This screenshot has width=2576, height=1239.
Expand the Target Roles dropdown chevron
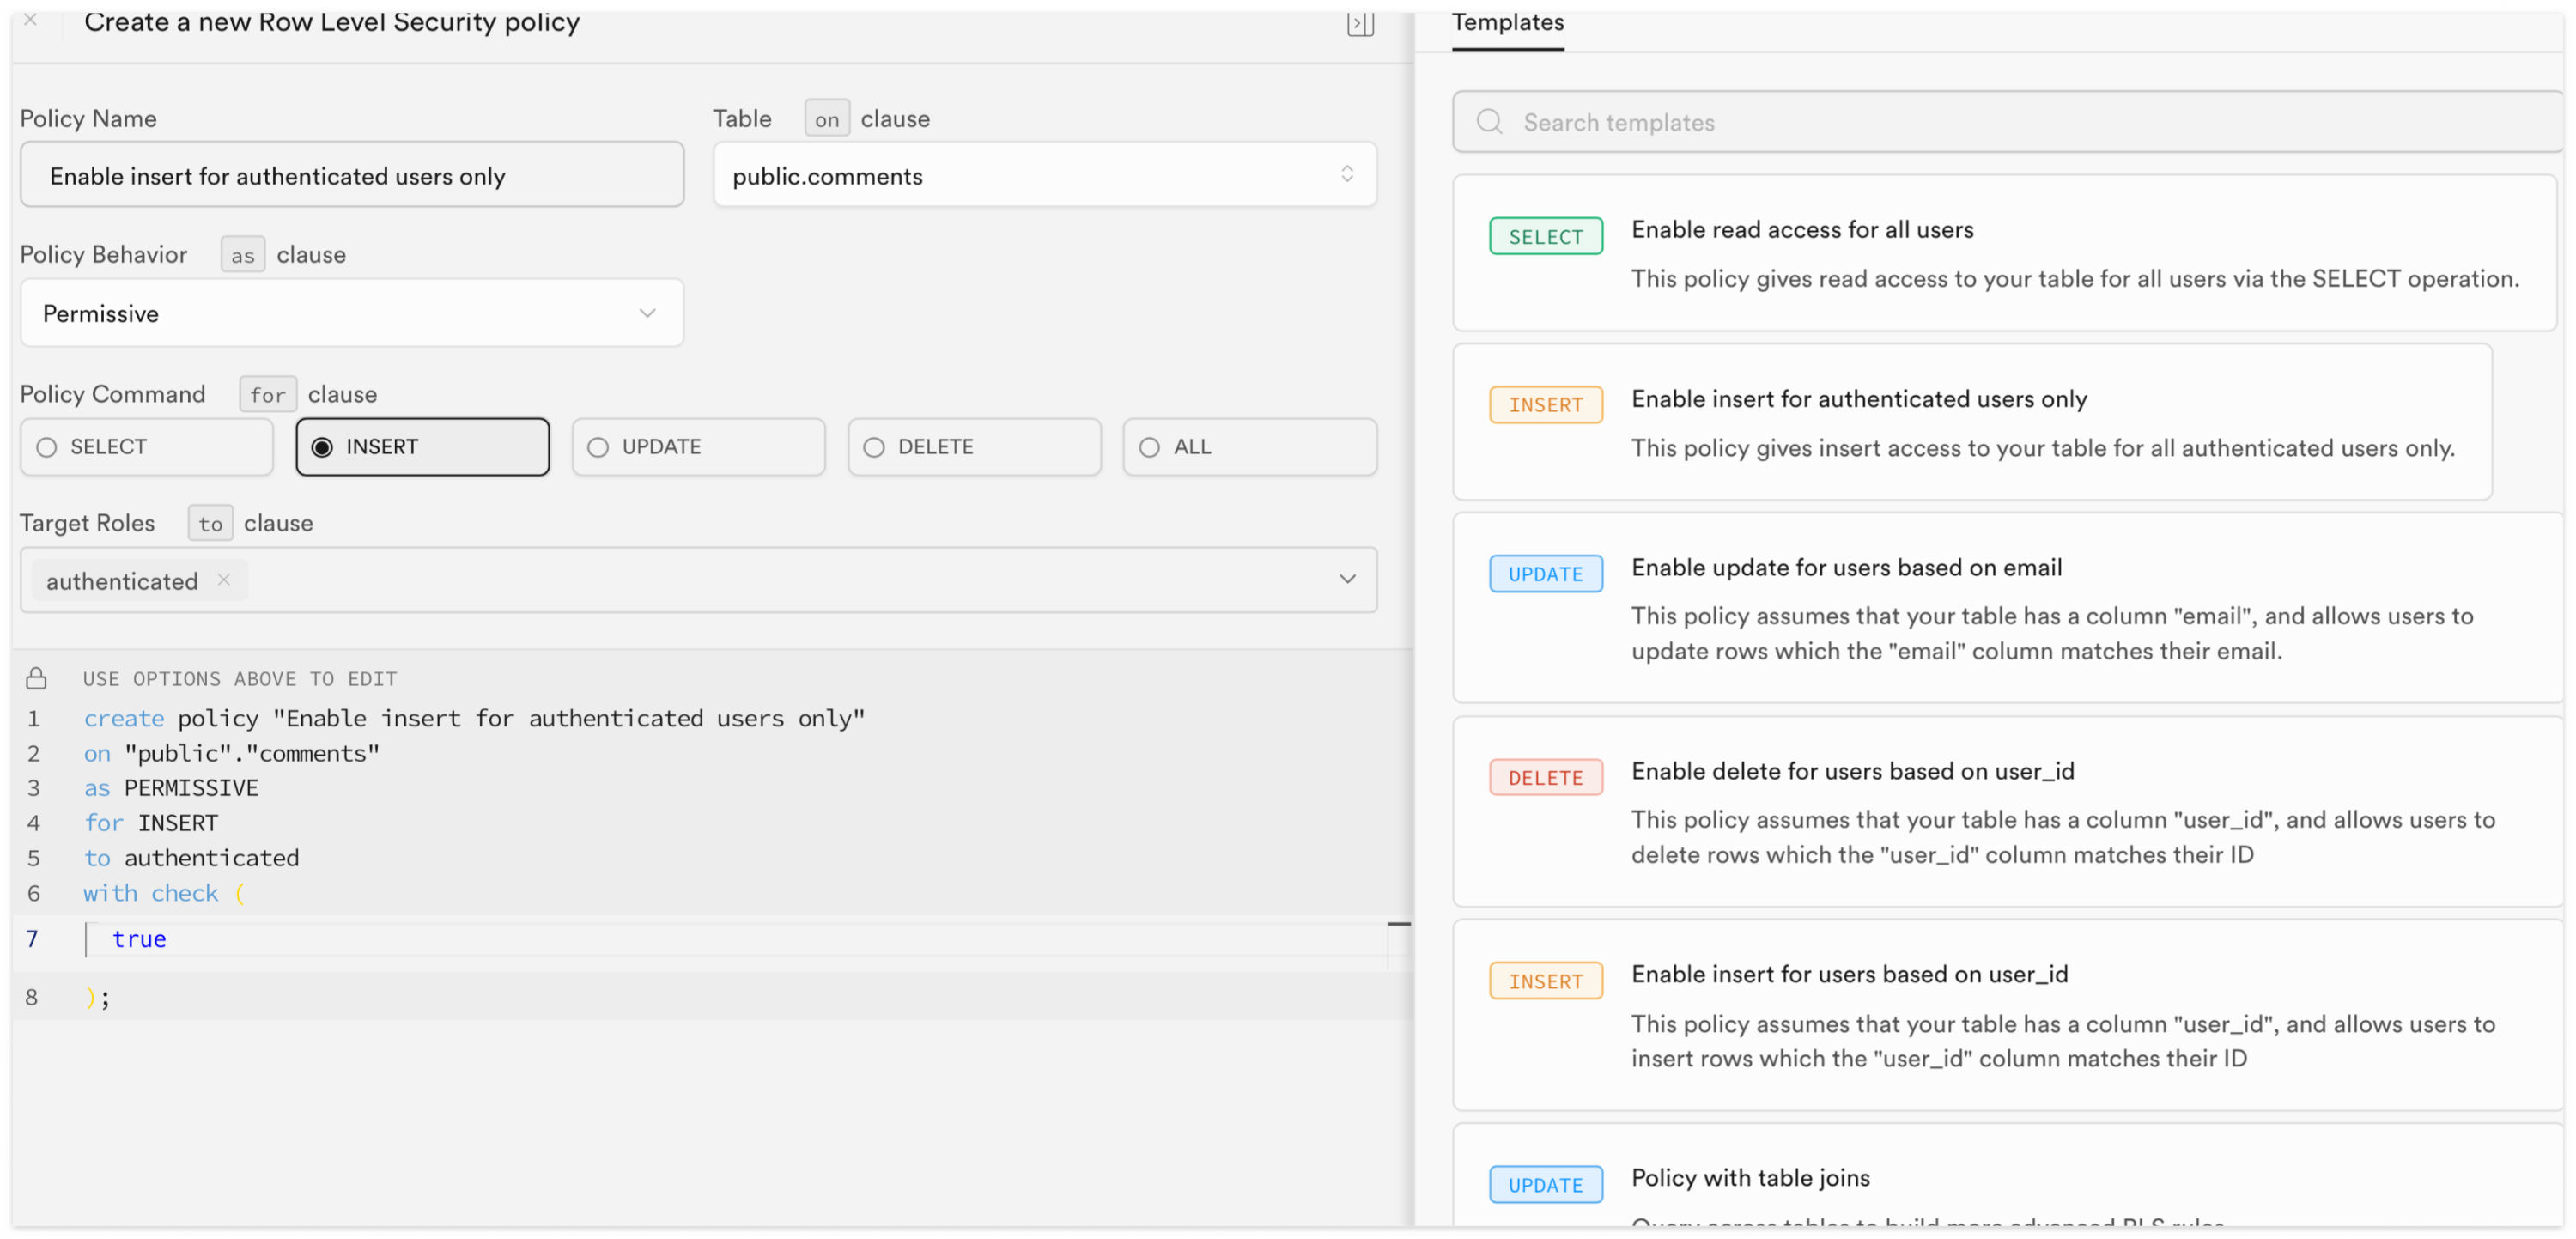pyautogui.click(x=1347, y=580)
